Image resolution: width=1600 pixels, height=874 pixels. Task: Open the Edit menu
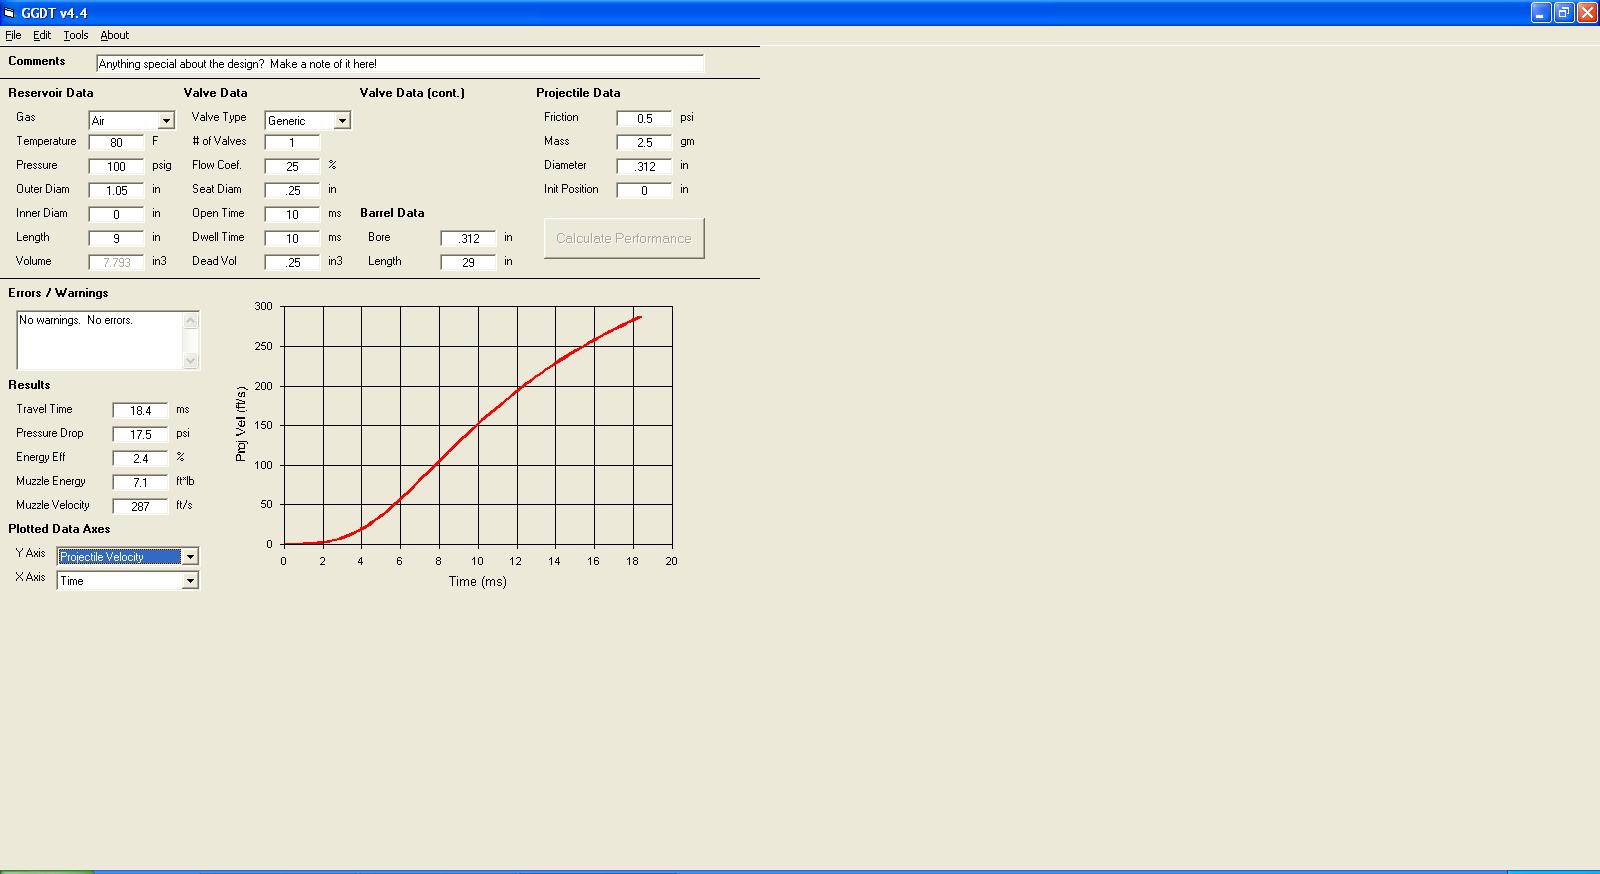42,35
